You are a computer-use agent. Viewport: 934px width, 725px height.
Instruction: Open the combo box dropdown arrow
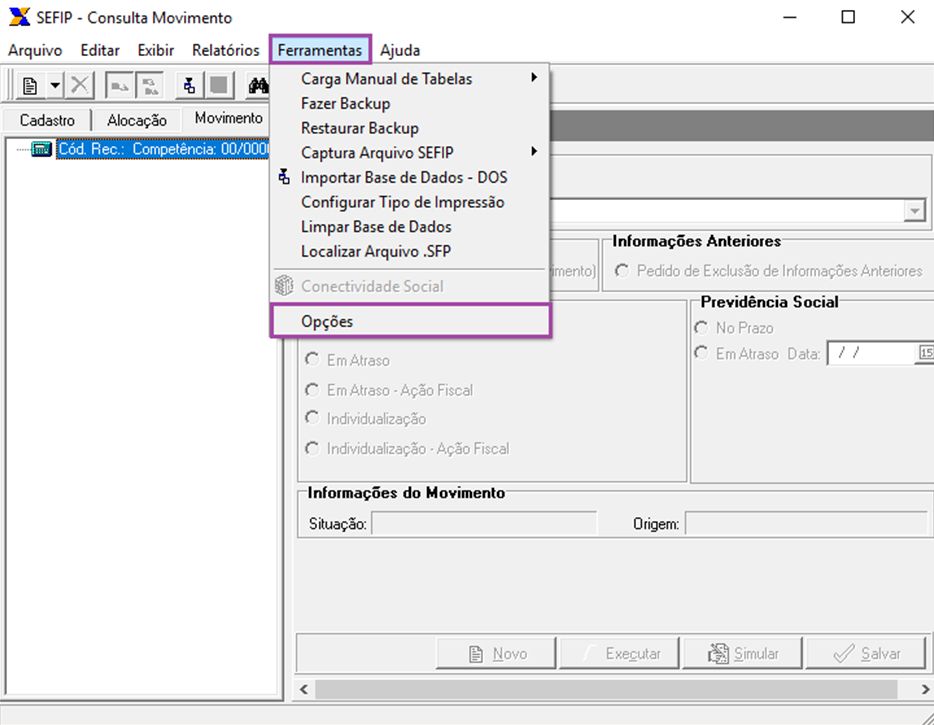[x=914, y=210]
